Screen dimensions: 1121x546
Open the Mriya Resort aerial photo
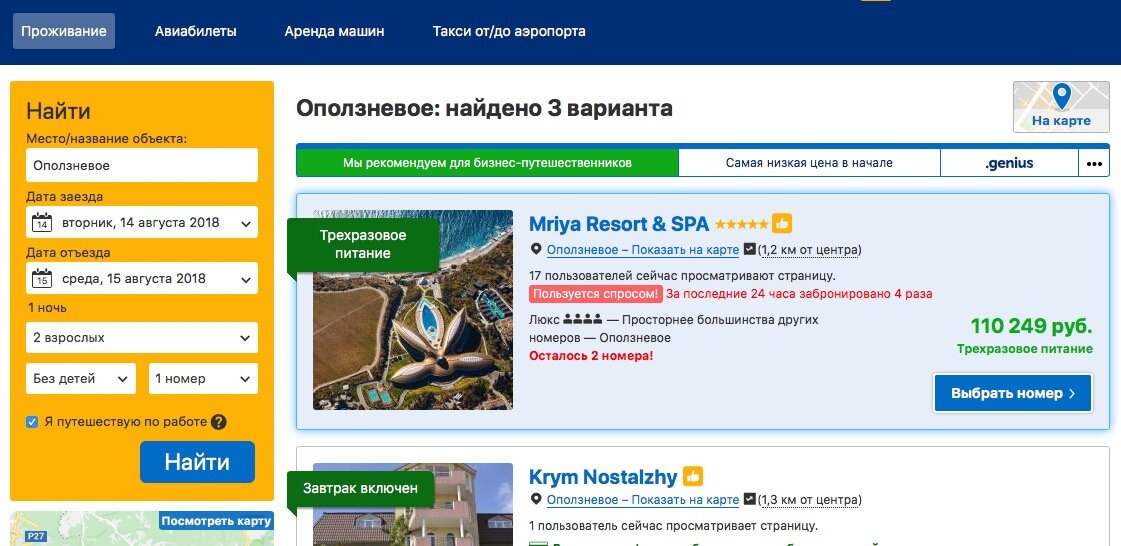click(413, 309)
